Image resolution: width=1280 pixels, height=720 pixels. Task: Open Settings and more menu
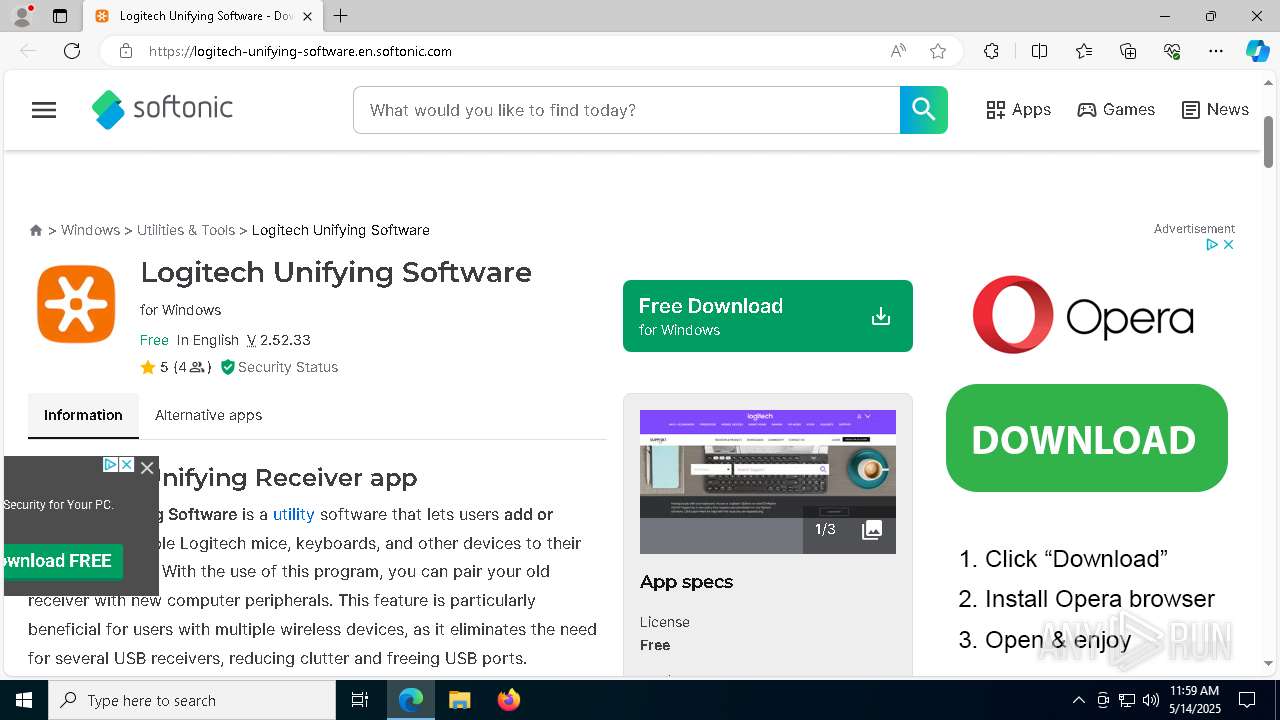click(1216, 51)
